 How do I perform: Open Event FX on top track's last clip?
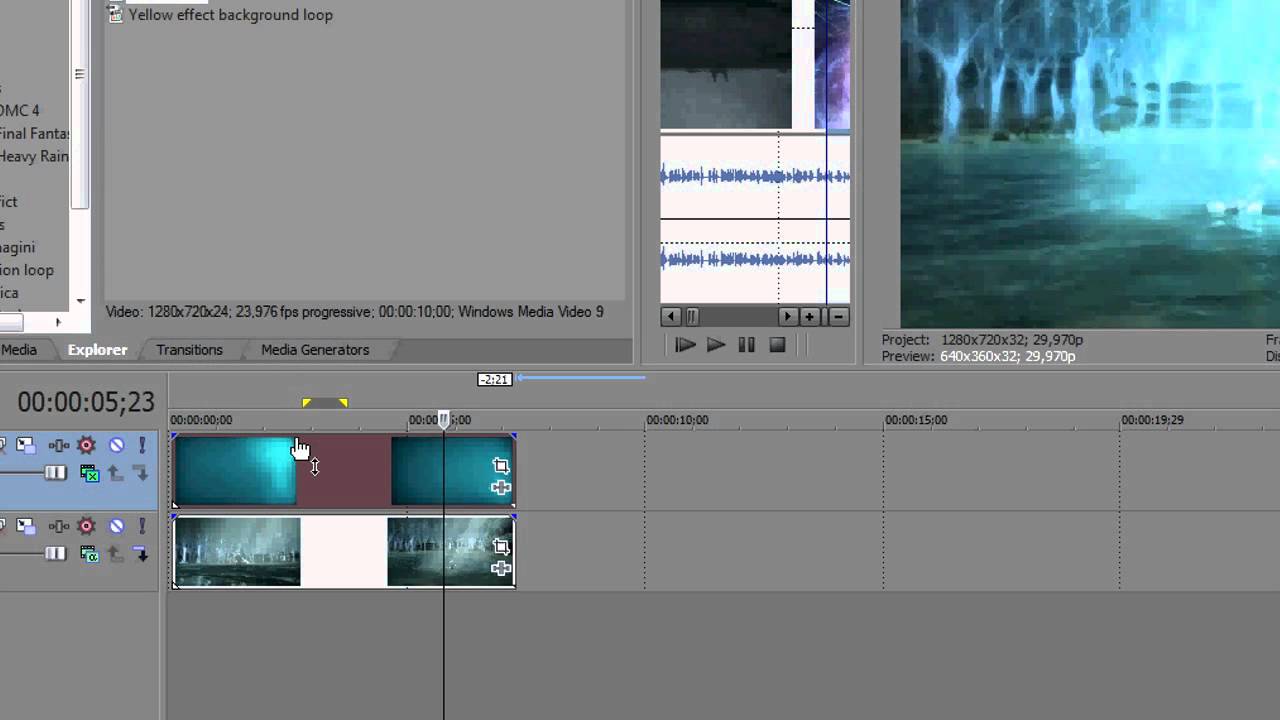501,487
